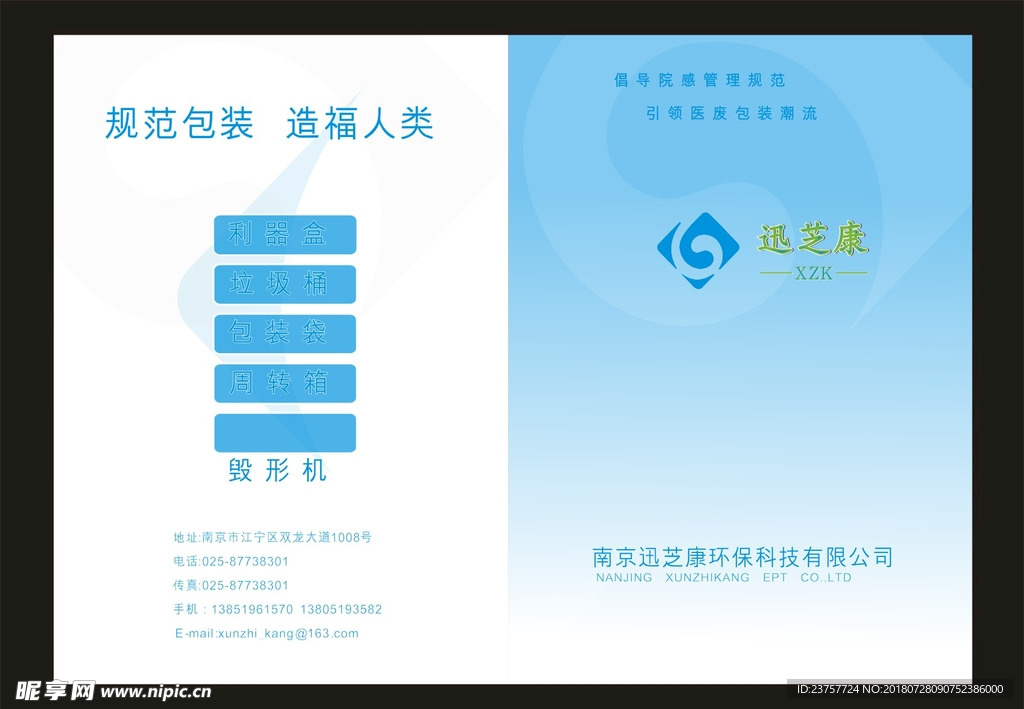1024x709 pixels.
Task: Click the 规范包装 造福人类 headline
Action: click(269, 124)
